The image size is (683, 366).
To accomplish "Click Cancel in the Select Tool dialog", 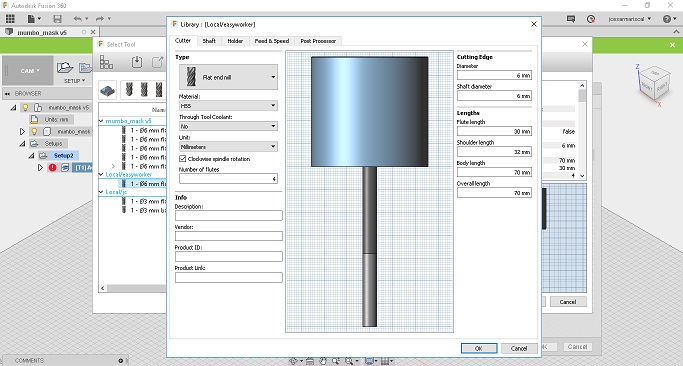I will [568, 302].
